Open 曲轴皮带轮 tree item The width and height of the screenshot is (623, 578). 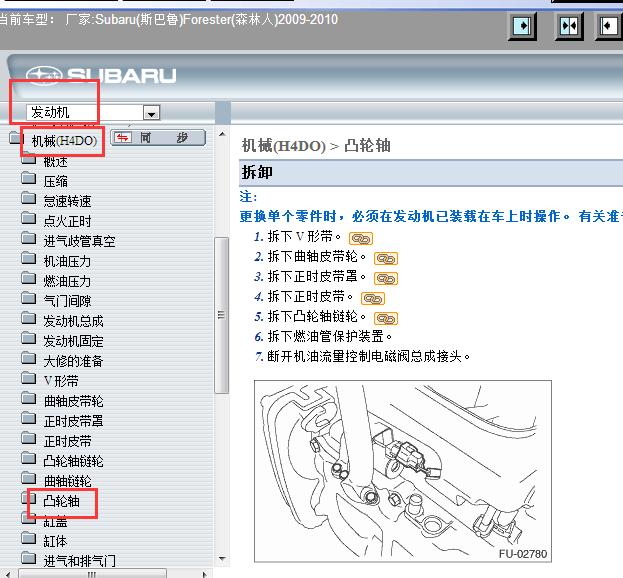pyautogui.click(x=74, y=401)
